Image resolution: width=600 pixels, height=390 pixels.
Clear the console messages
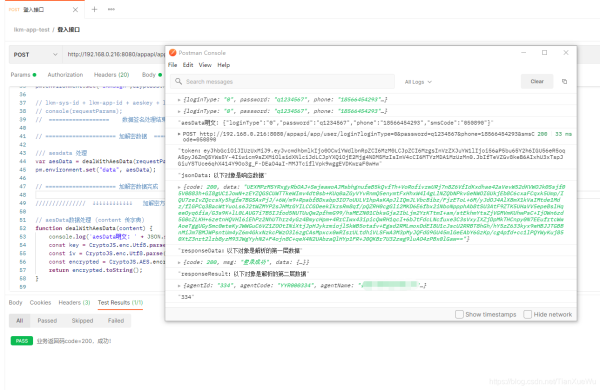(x=537, y=82)
